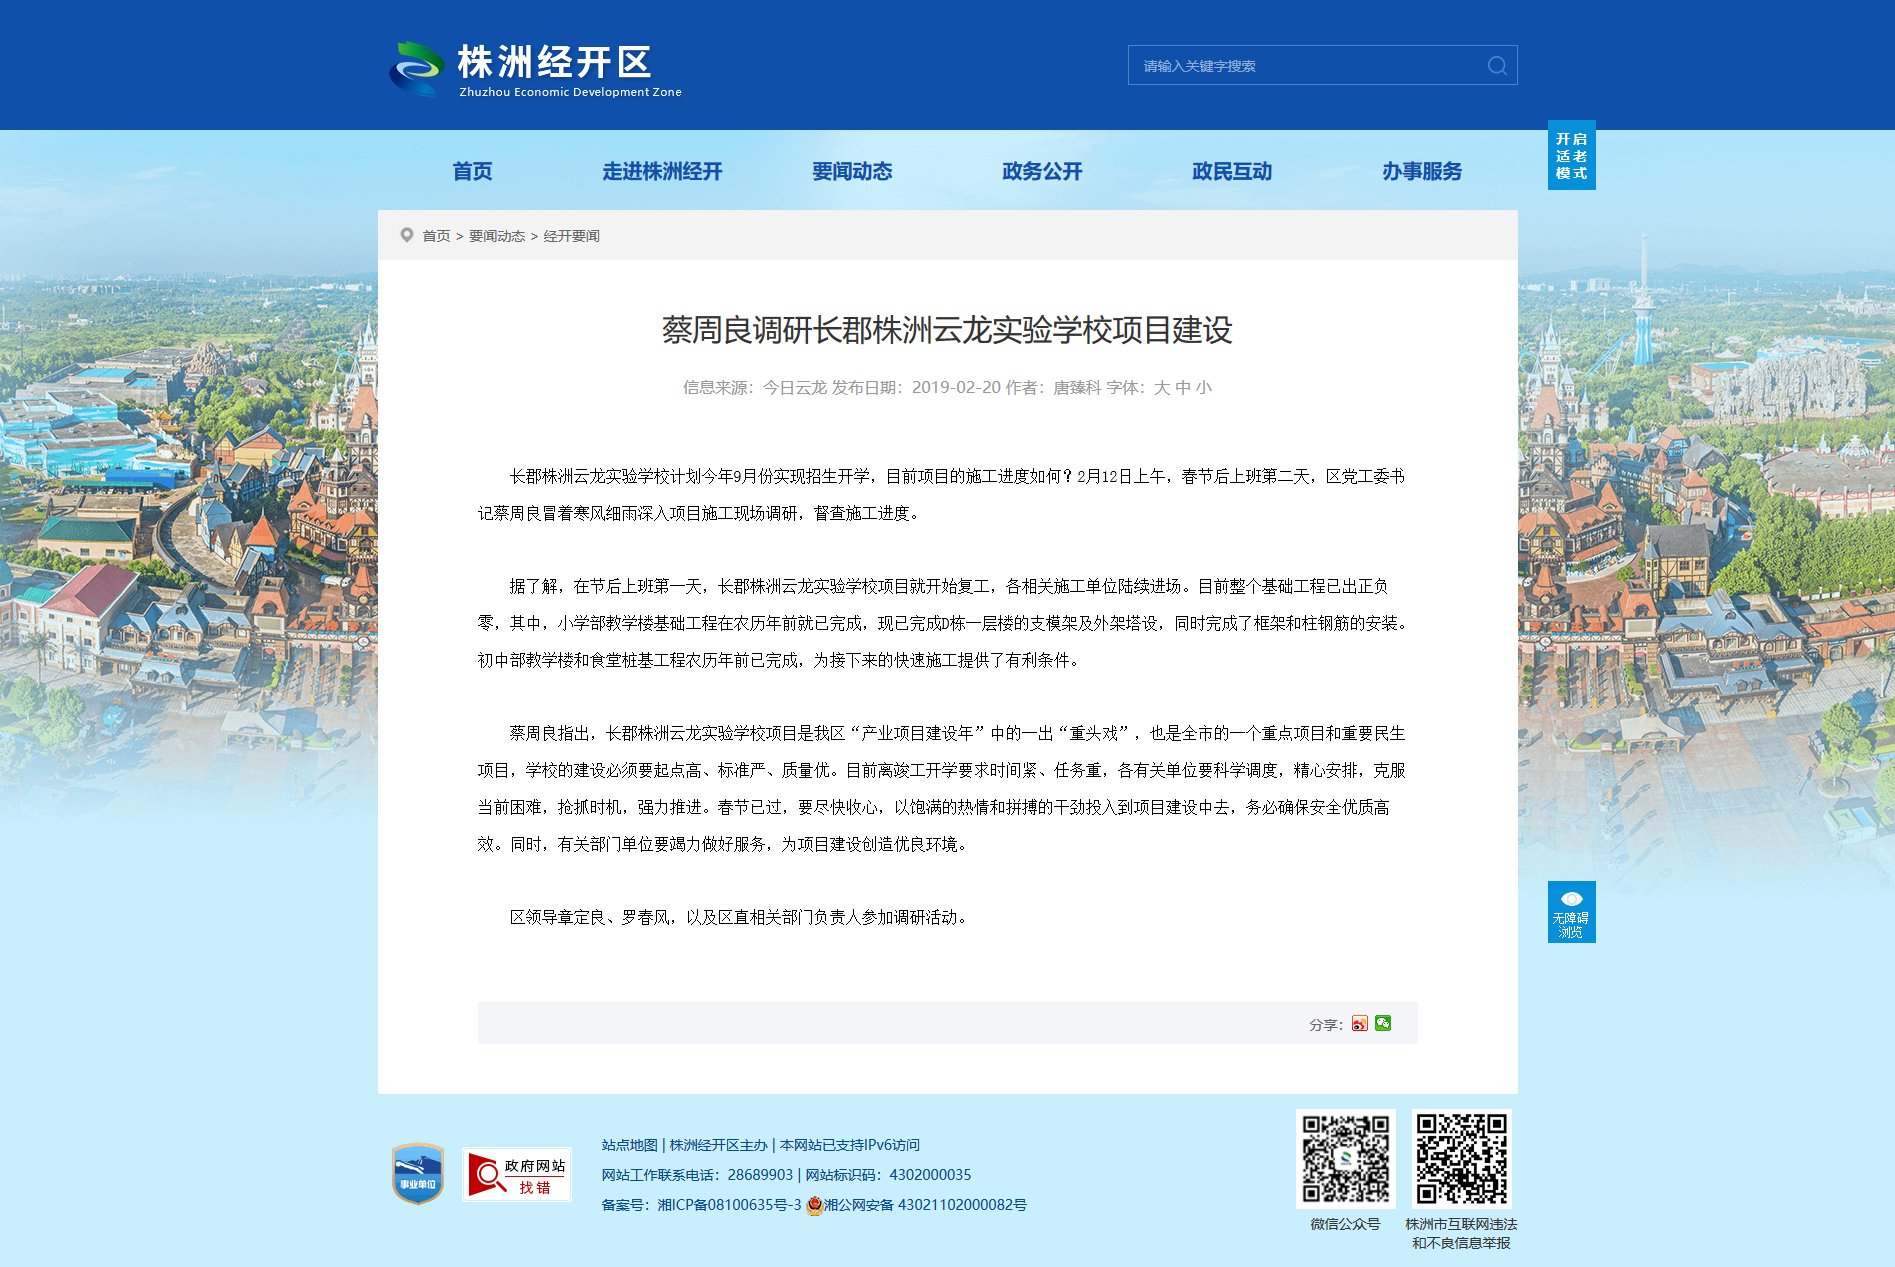This screenshot has height=1267, width=1895.
Task: Click the 网站工作联系电话: 28689903 text
Action: (x=697, y=1175)
